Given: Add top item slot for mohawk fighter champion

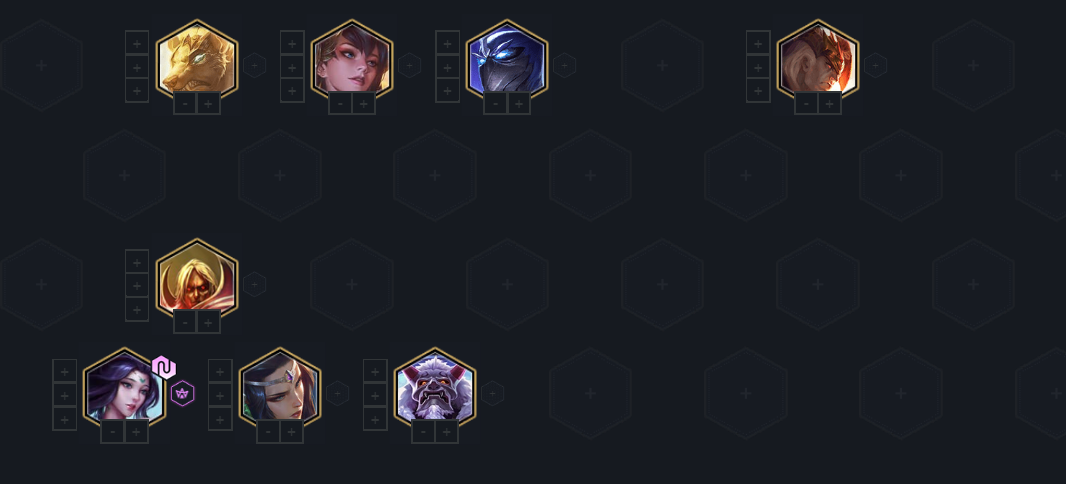Looking at the screenshot, I should (x=758, y=43).
